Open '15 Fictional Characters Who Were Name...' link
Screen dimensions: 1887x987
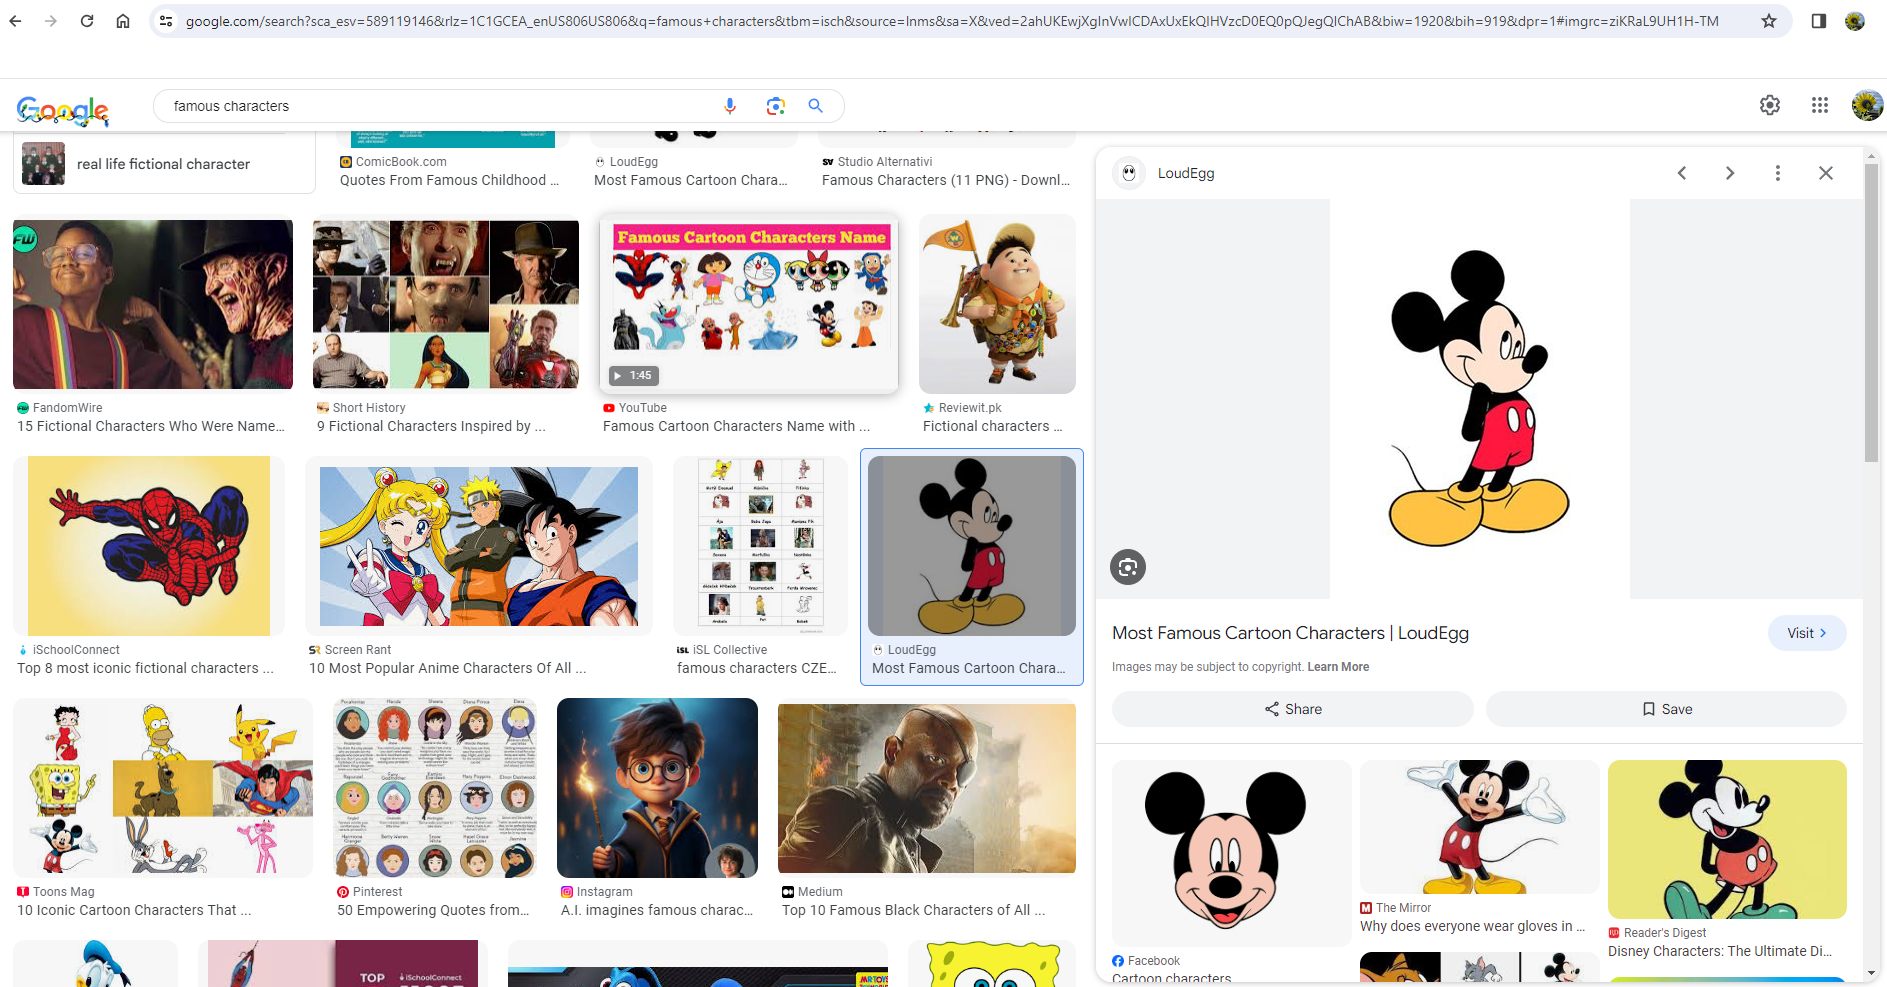(151, 426)
